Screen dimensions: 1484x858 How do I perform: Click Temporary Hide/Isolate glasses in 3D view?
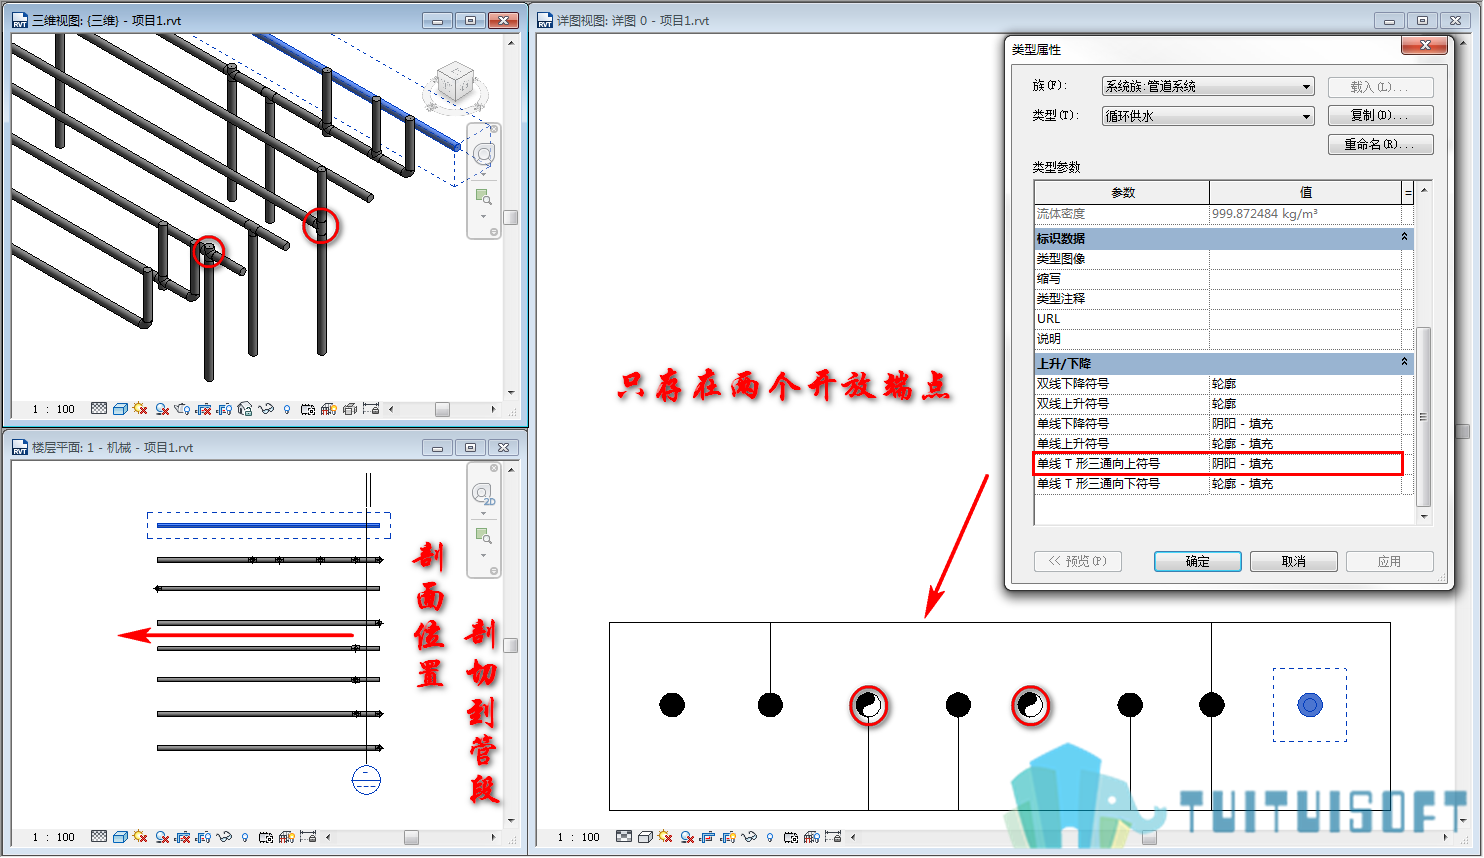(266, 409)
